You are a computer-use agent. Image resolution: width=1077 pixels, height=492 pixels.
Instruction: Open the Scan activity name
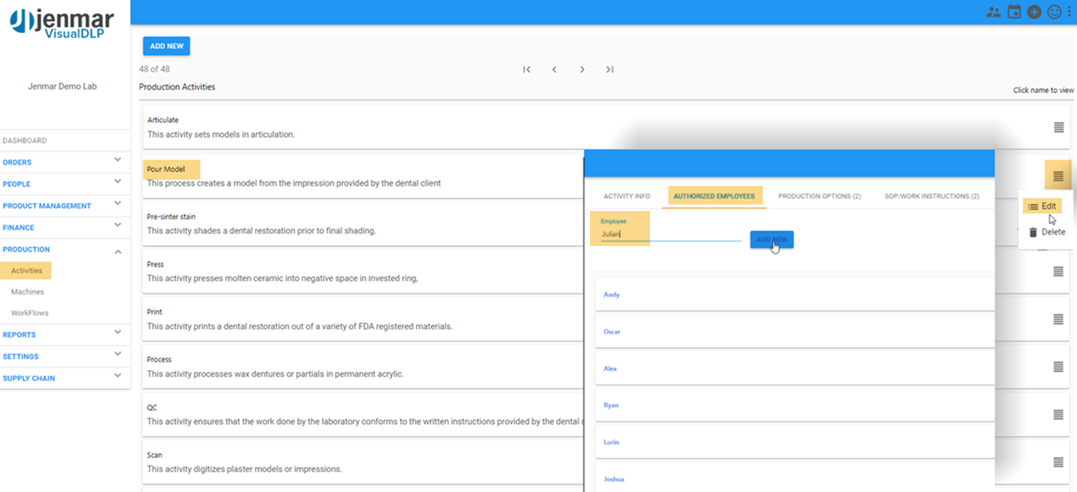point(155,455)
